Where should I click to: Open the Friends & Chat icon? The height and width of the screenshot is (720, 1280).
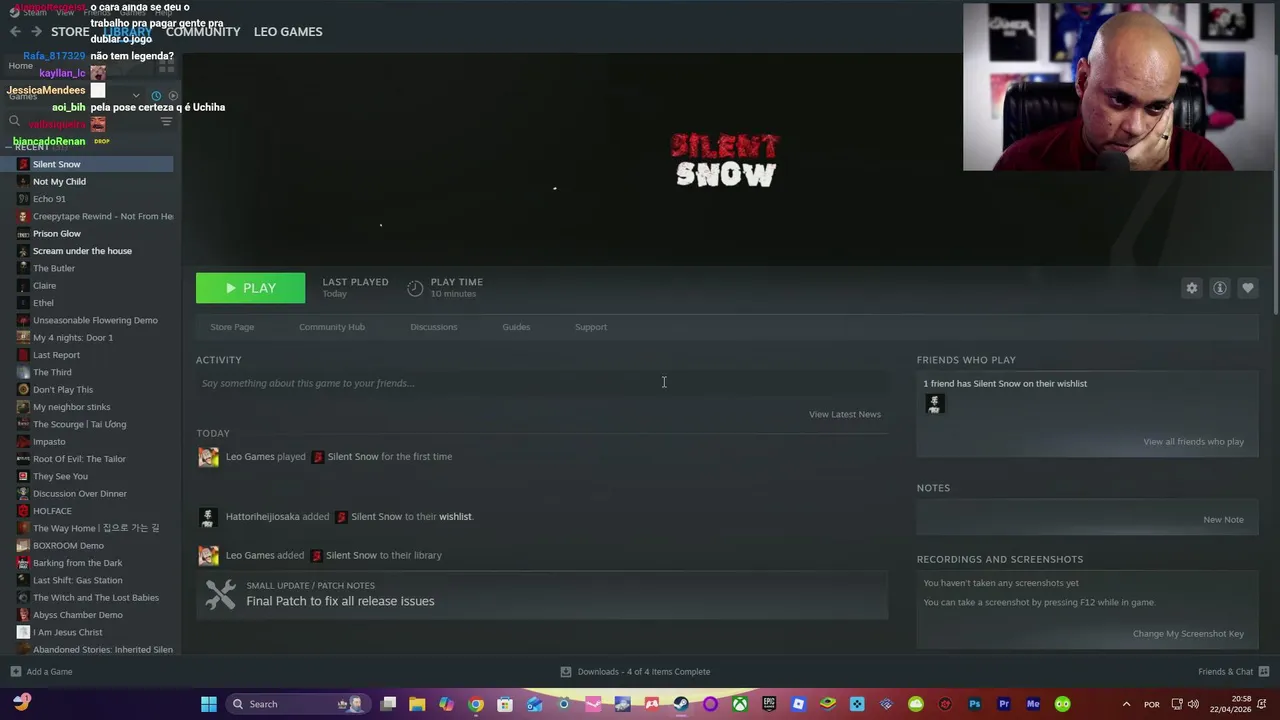[1264, 672]
